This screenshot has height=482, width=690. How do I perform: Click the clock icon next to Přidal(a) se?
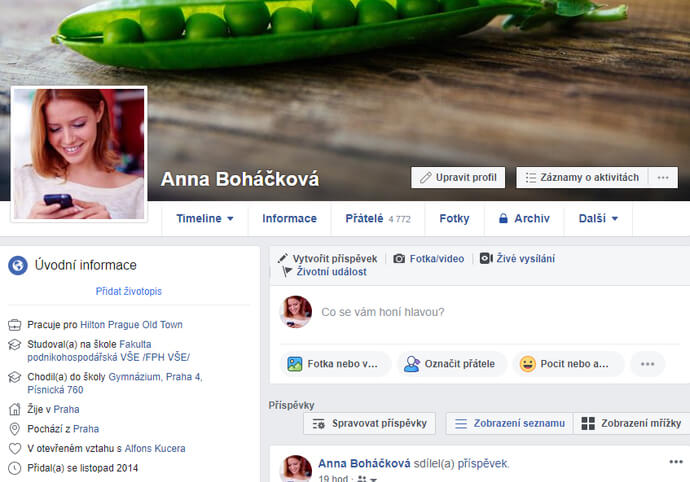click(x=15, y=468)
